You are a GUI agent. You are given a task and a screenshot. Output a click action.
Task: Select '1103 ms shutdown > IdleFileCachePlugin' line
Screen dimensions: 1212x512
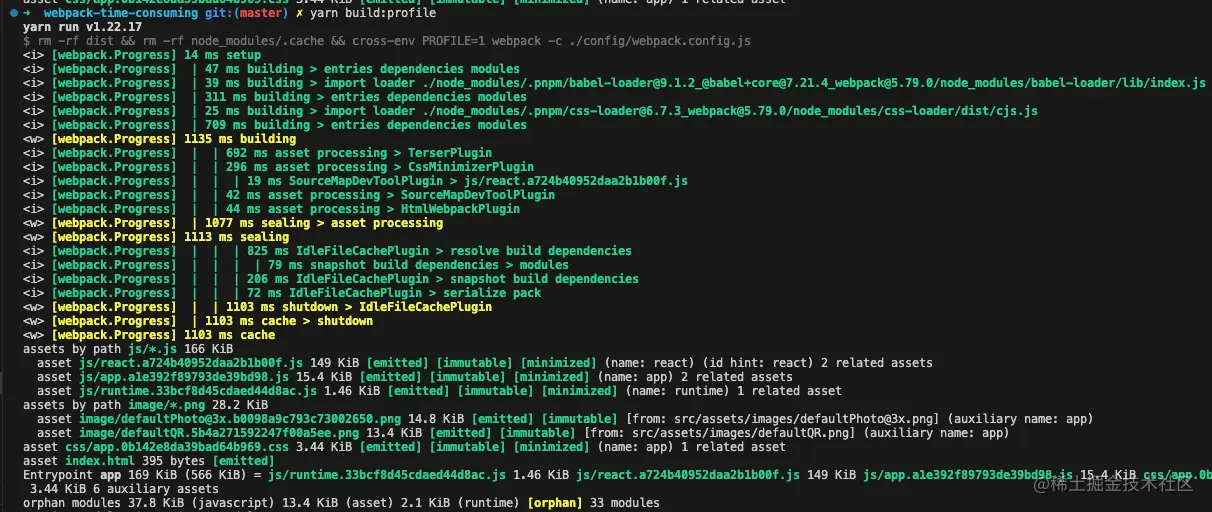359,307
